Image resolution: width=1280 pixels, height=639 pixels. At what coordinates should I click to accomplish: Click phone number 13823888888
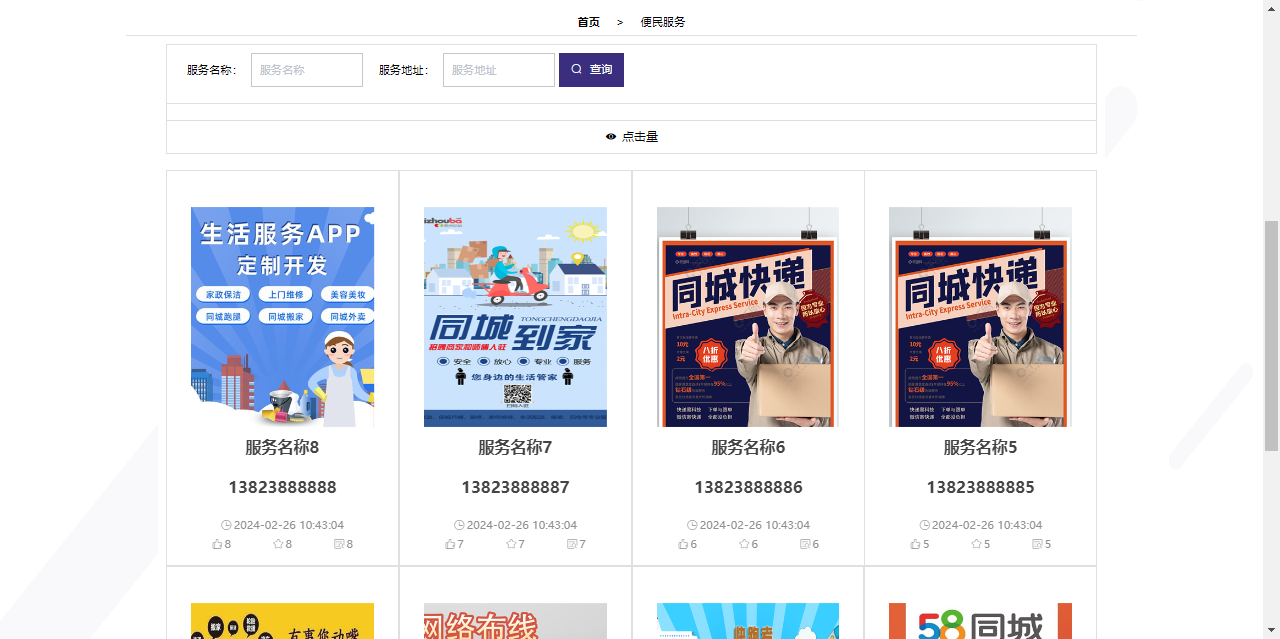tap(282, 488)
